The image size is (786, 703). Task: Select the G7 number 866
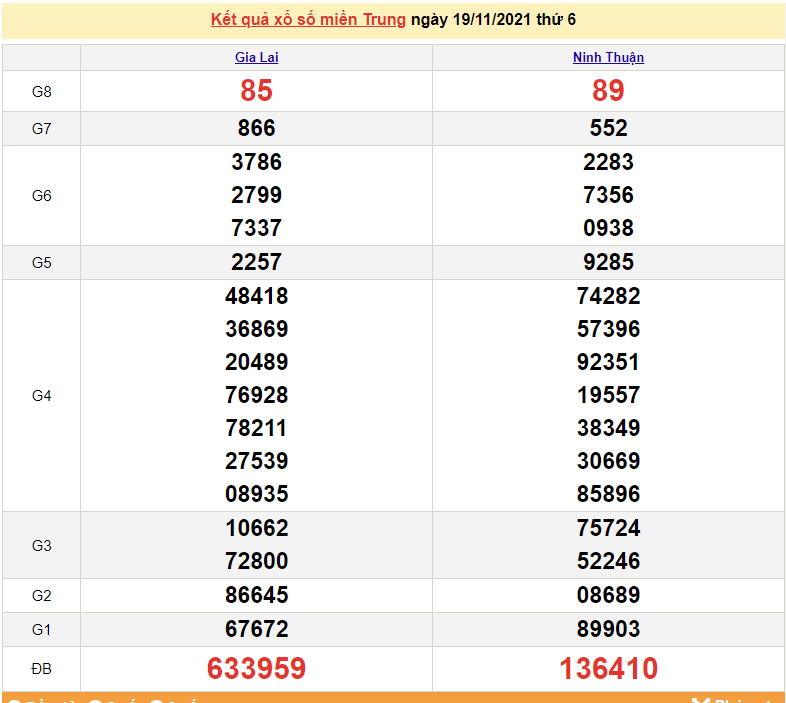[x=256, y=128]
